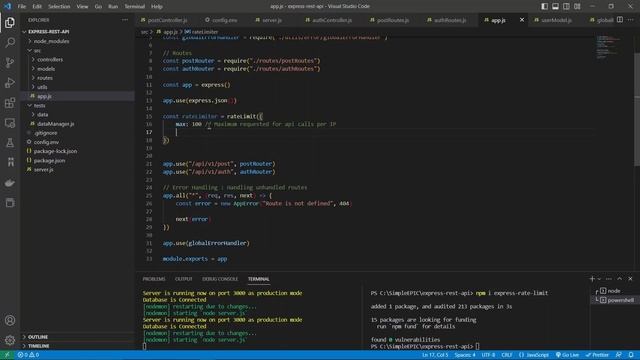The height and width of the screenshot is (360, 640).
Task: Open the Testing flask view
Action: point(10,142)
